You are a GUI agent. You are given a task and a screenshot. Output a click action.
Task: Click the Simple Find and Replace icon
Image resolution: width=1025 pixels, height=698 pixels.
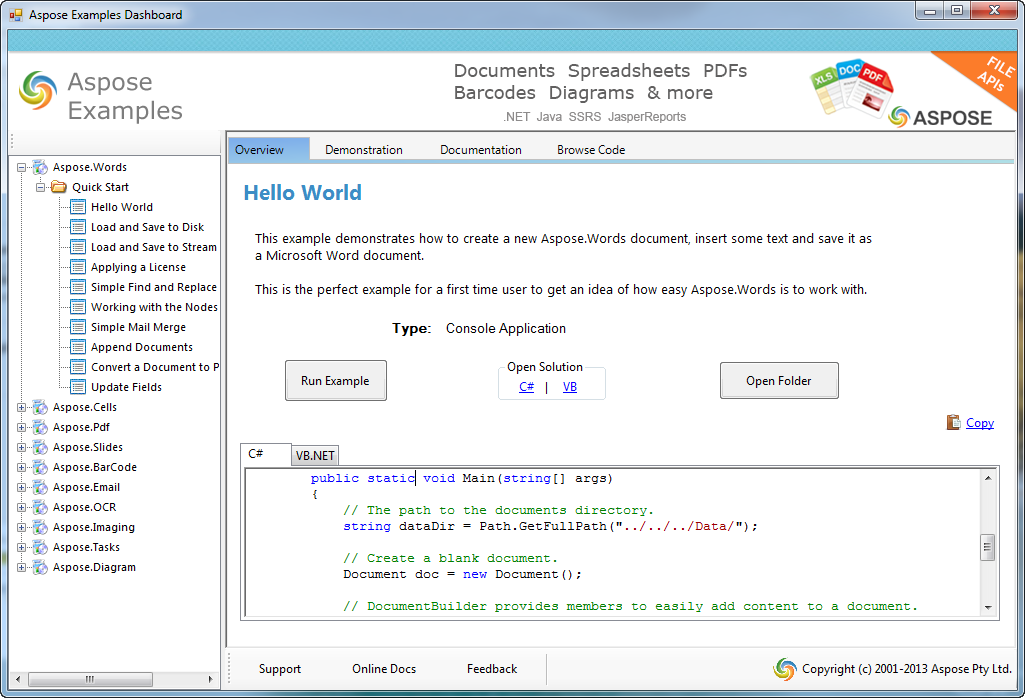[78, 287]
